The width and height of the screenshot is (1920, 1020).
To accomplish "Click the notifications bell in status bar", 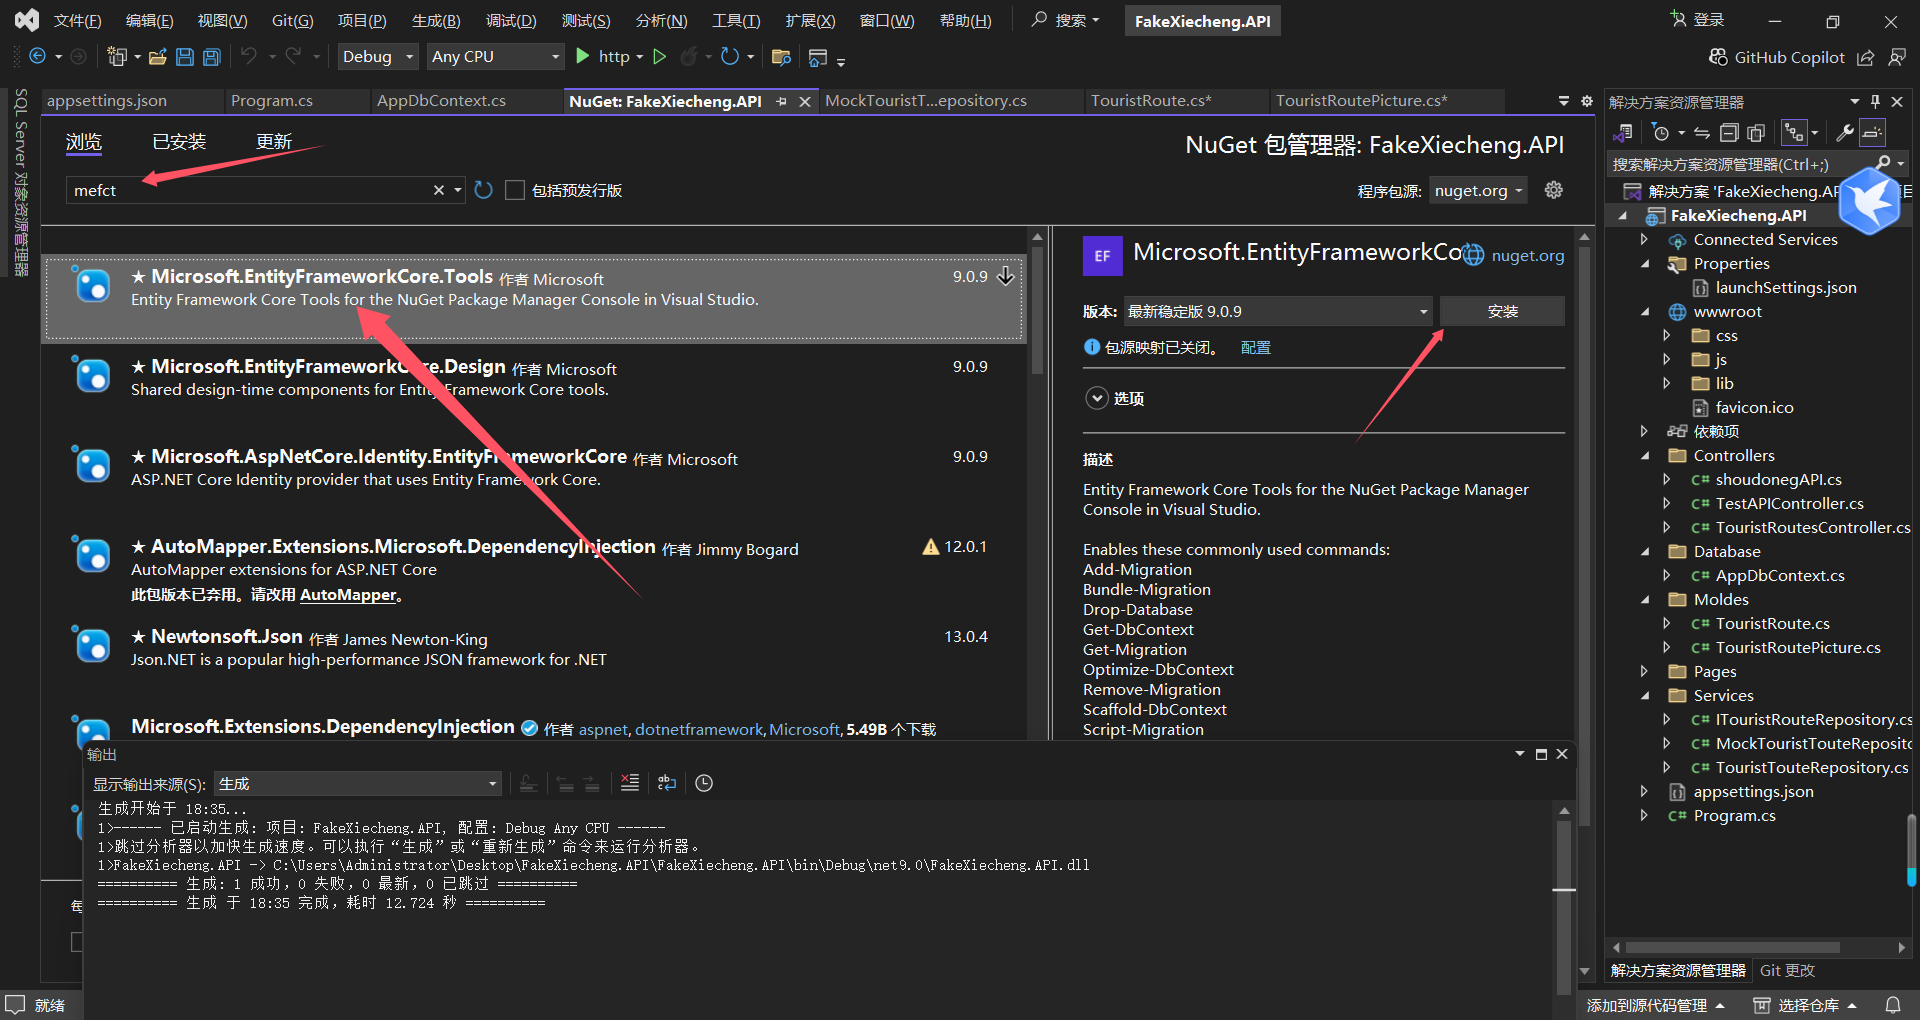I will click(x=1893, y=1005).
